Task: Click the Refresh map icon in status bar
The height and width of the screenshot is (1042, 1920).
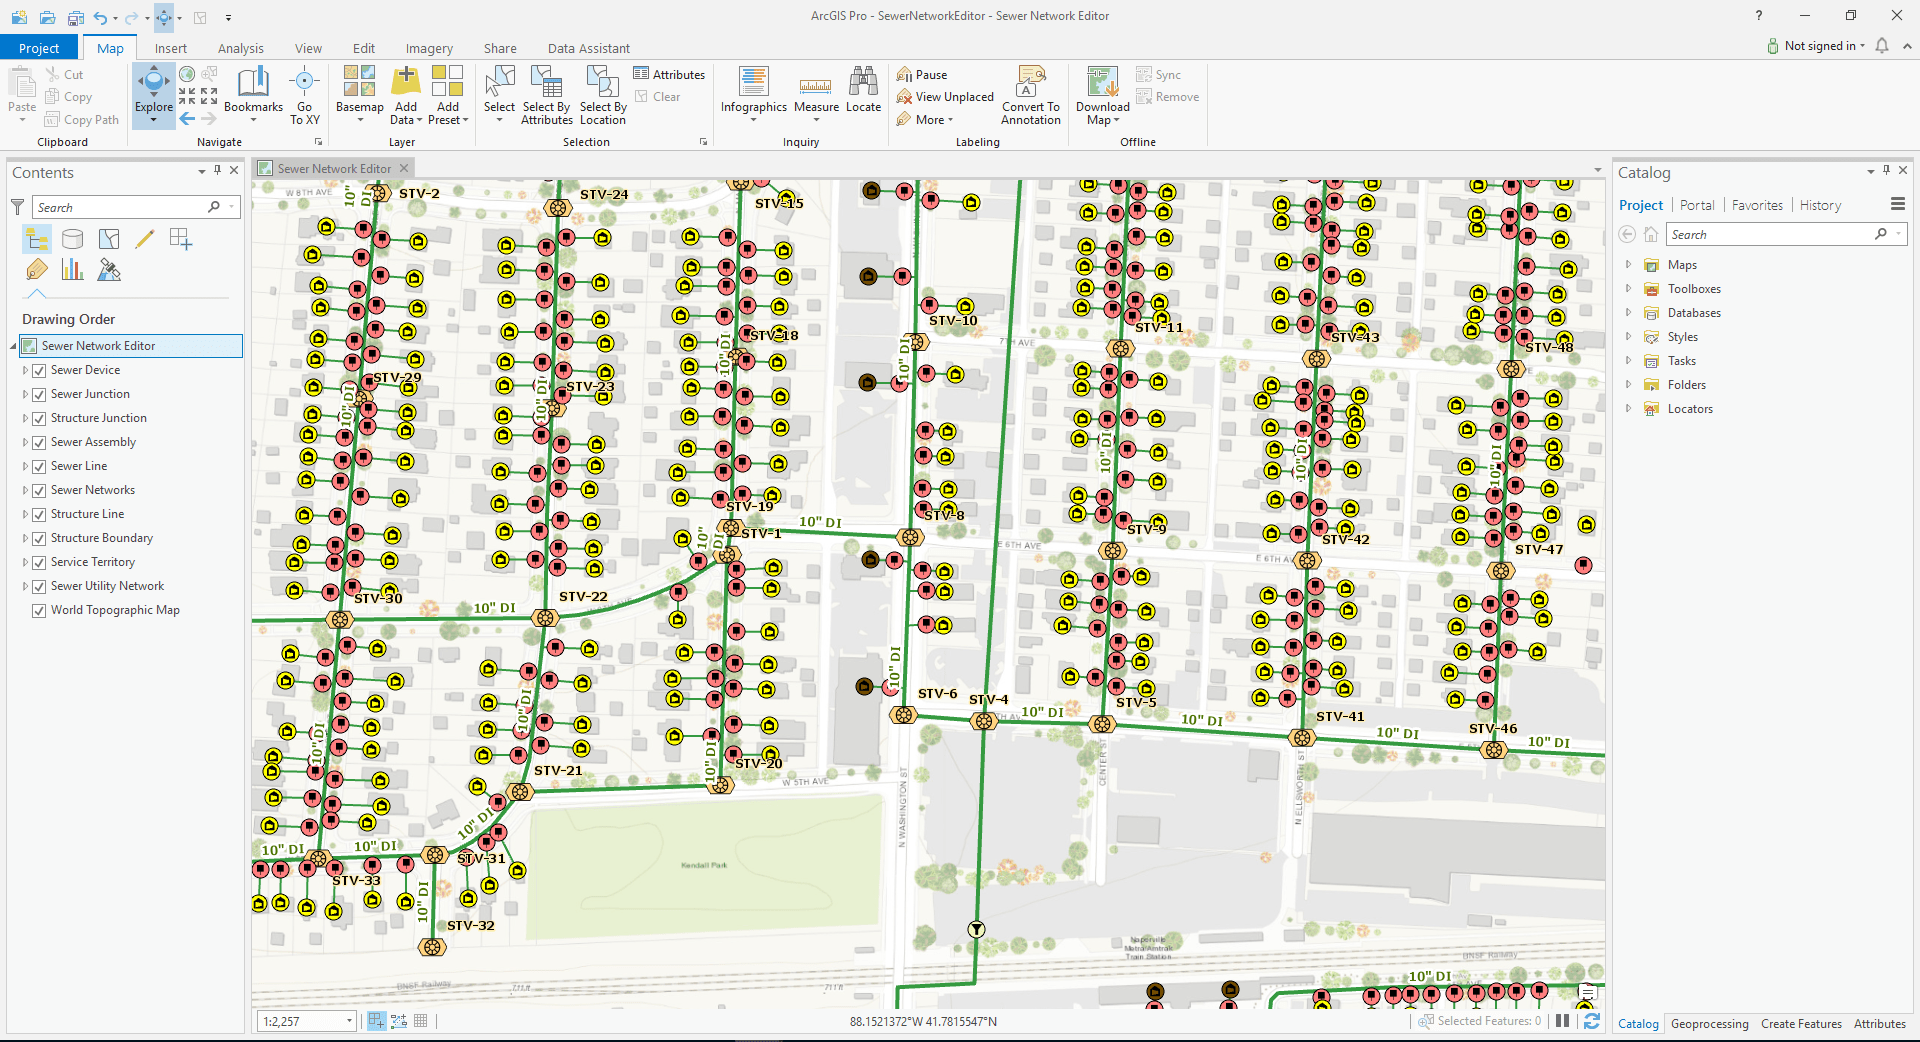Action: click(1592, 1021)
